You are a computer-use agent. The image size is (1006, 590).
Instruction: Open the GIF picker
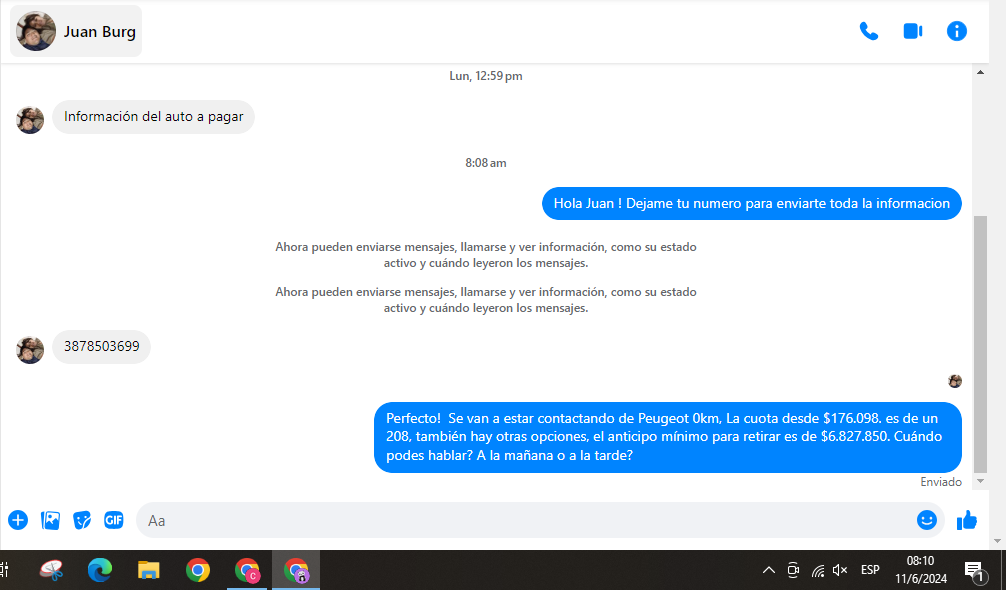click(114, 520)
